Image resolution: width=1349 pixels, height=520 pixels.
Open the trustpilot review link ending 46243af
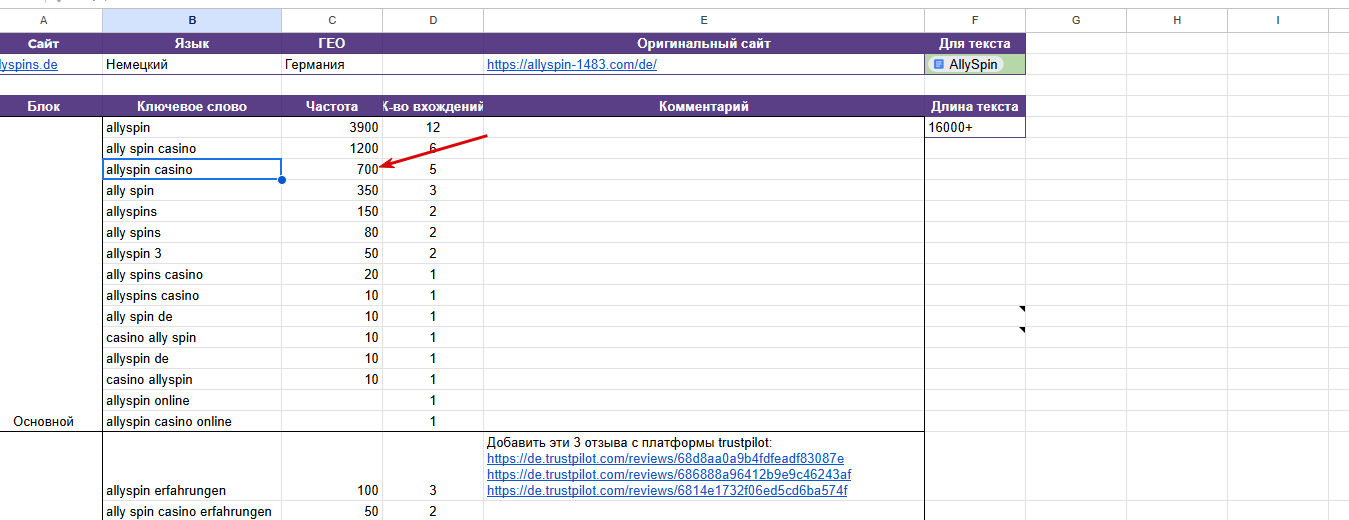(669, 474)
